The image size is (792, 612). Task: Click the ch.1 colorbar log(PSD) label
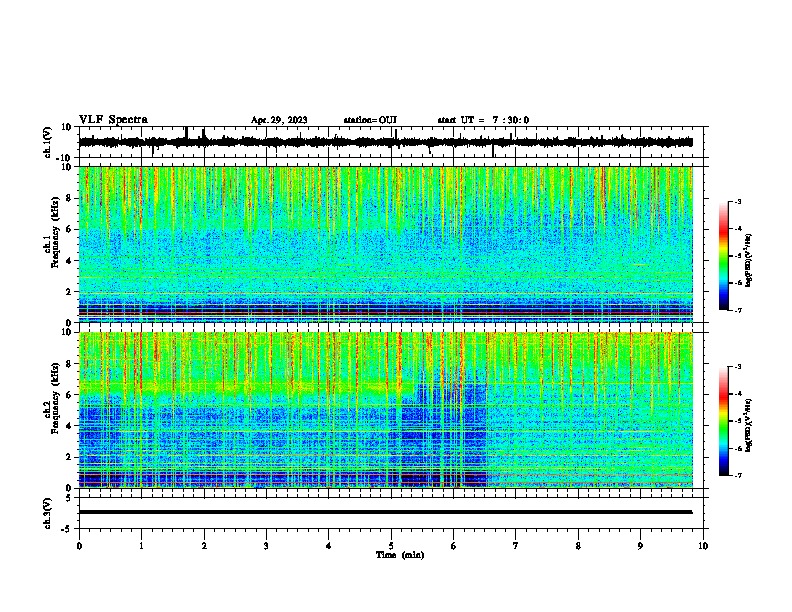click(x=749, y=261)
